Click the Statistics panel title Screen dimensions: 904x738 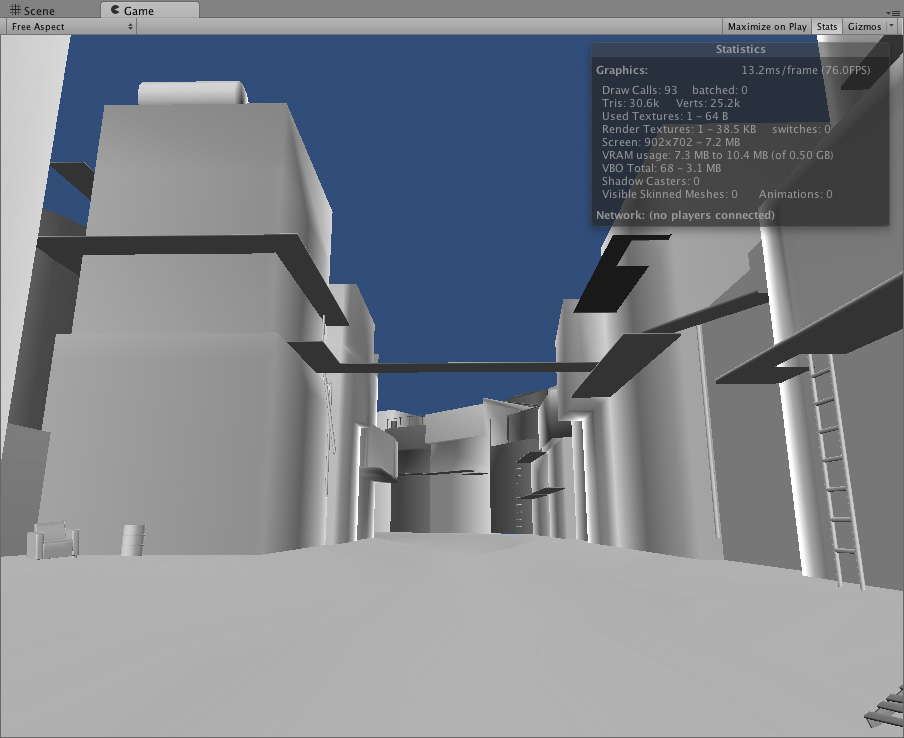(x=740, y=49)
